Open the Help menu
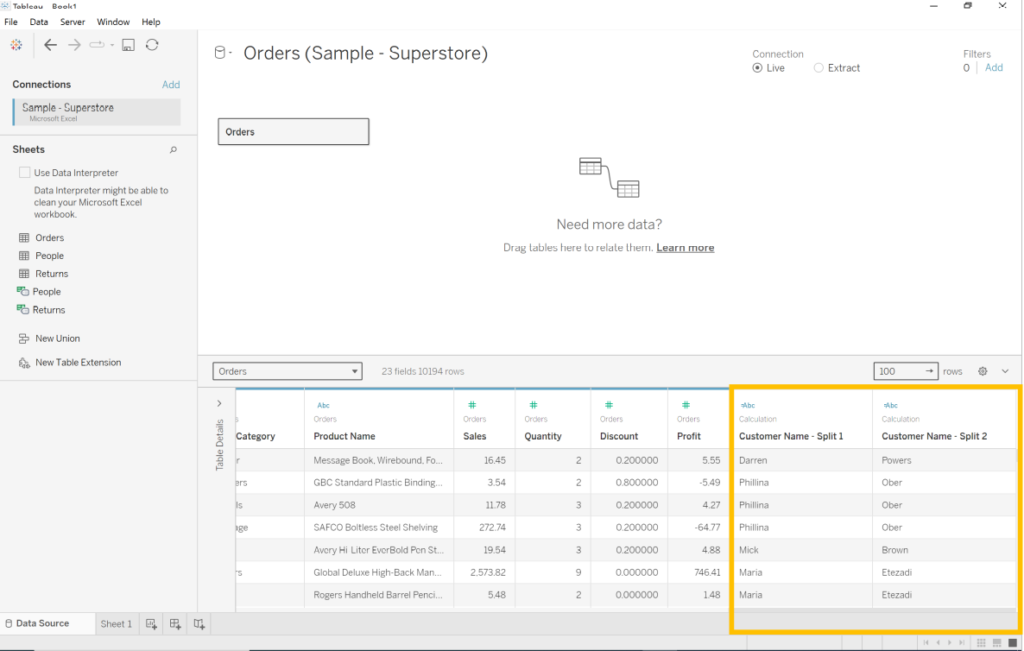 coord(151,22)
